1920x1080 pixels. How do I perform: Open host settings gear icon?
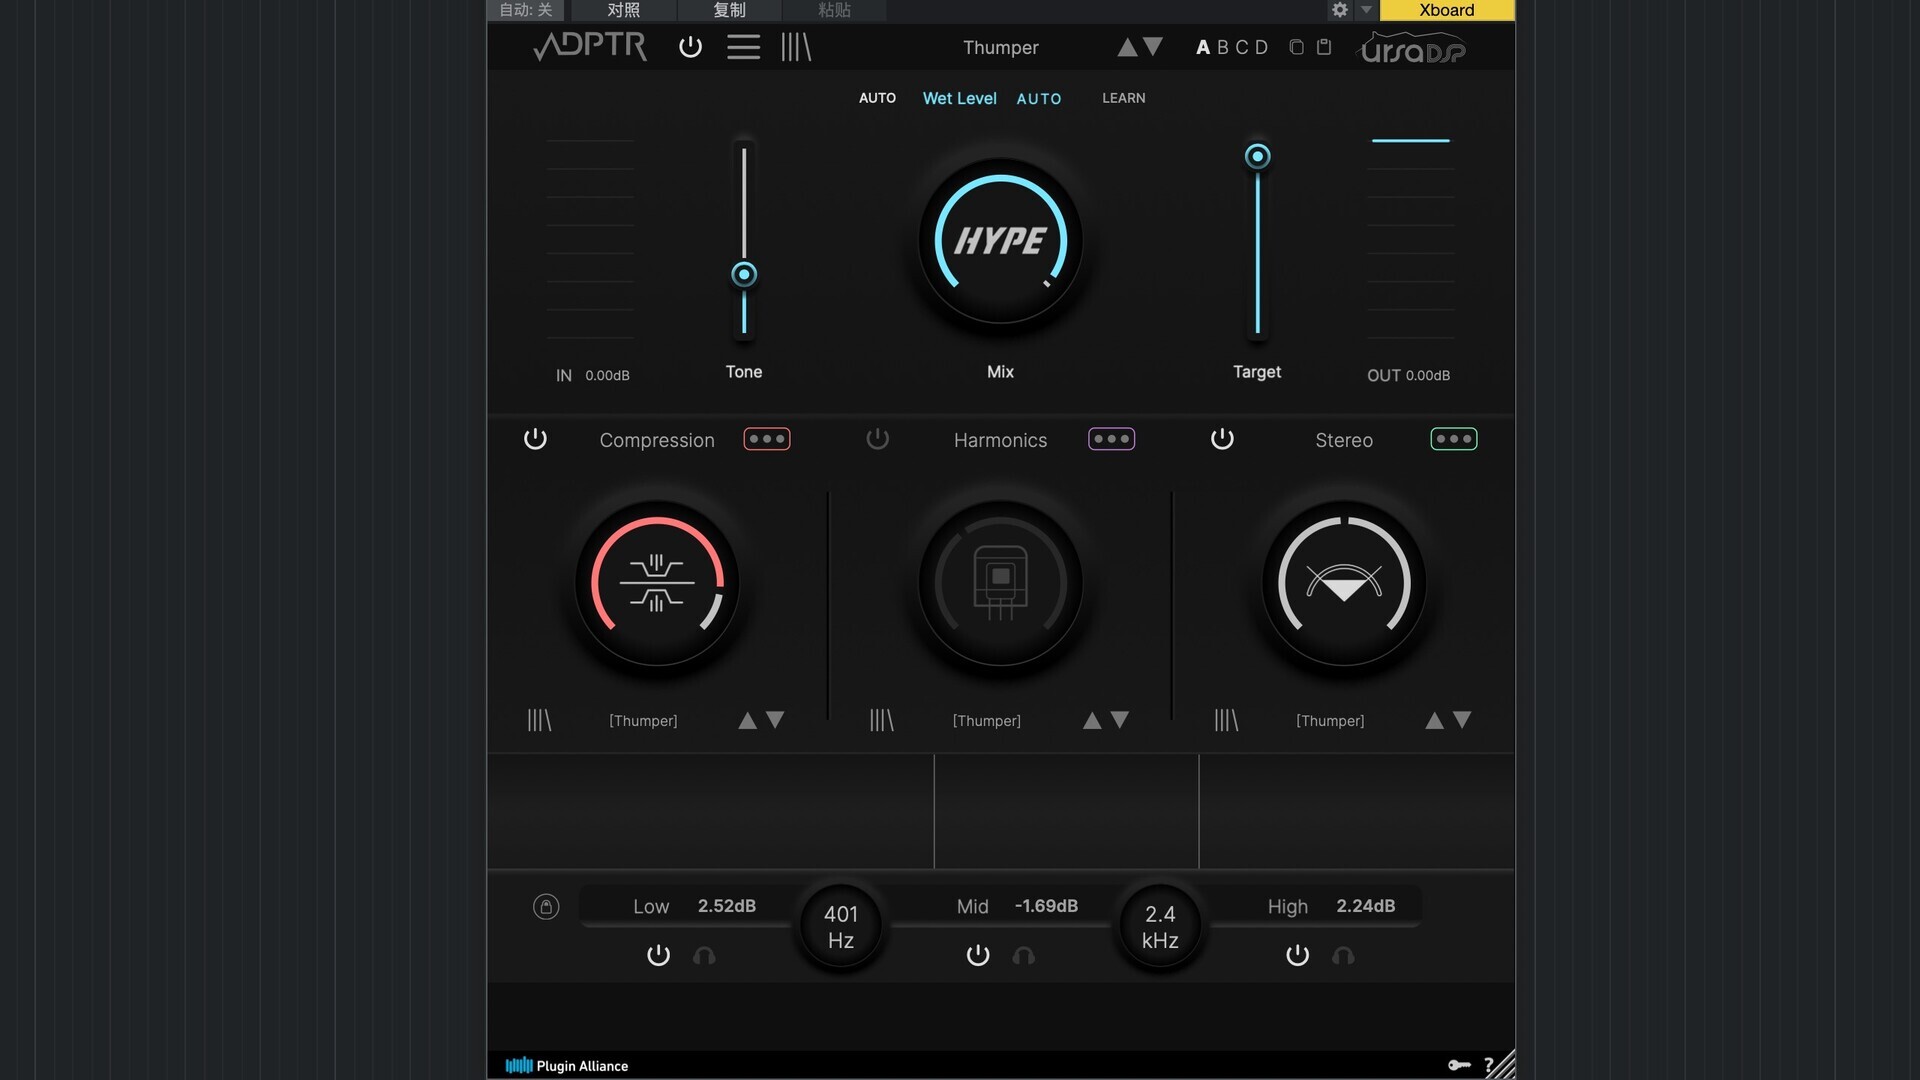(x=1340, y=10)
